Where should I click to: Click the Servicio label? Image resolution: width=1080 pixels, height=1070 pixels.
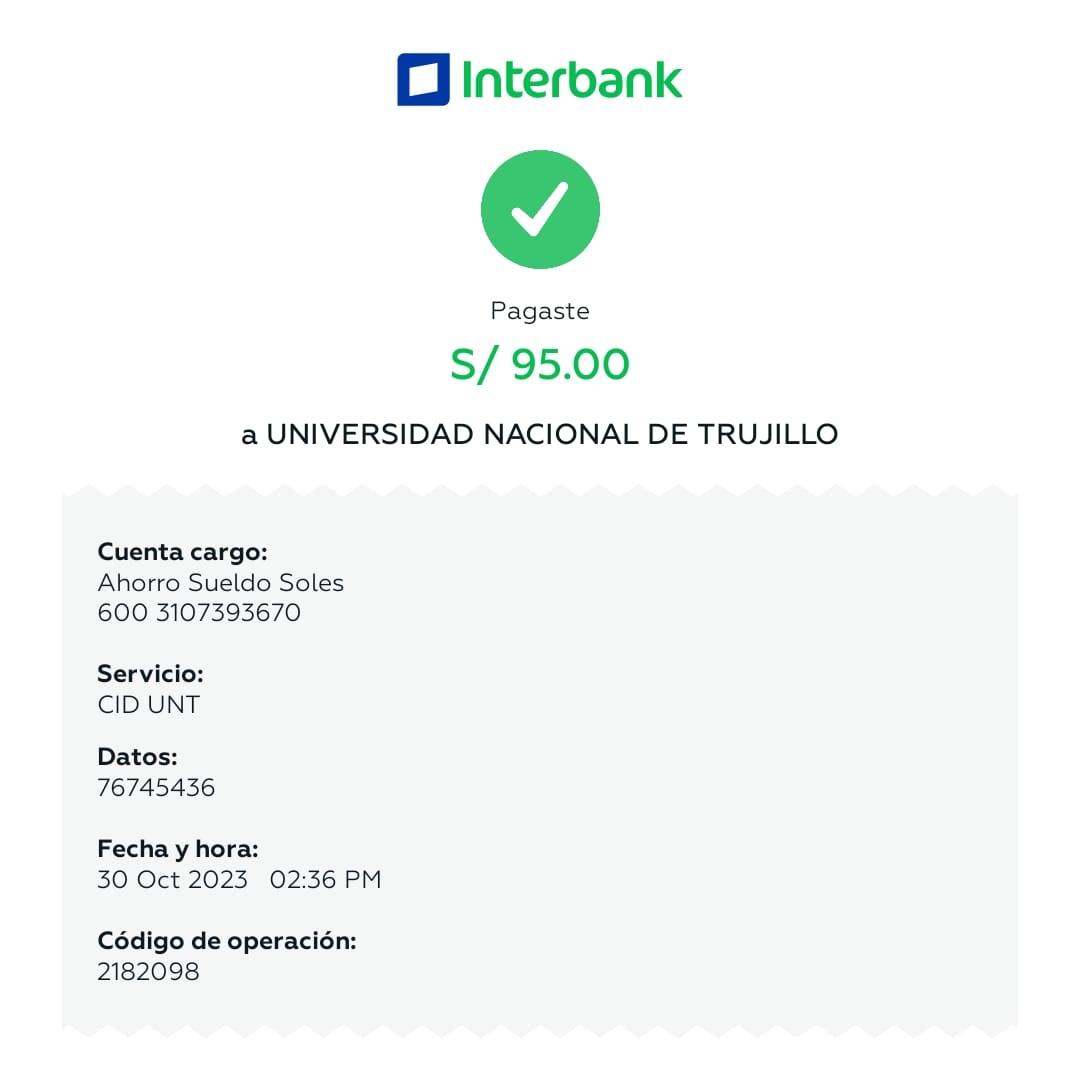150,673
